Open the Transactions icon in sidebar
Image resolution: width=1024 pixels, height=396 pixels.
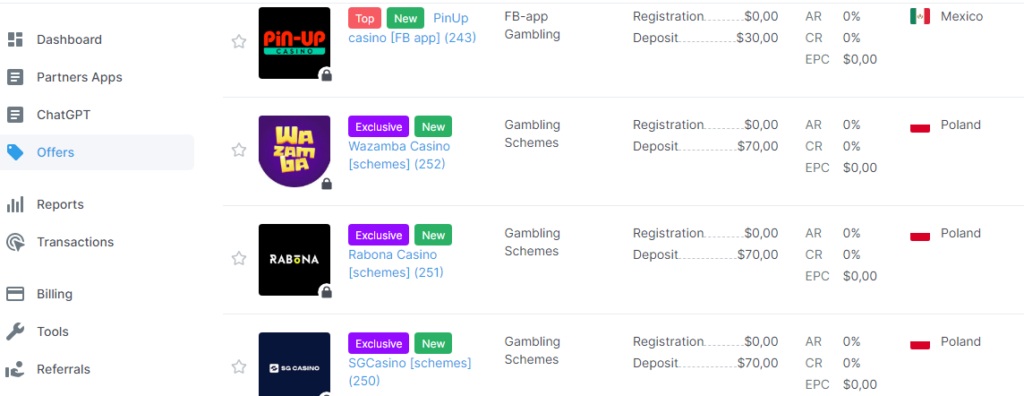pos(15,242)
